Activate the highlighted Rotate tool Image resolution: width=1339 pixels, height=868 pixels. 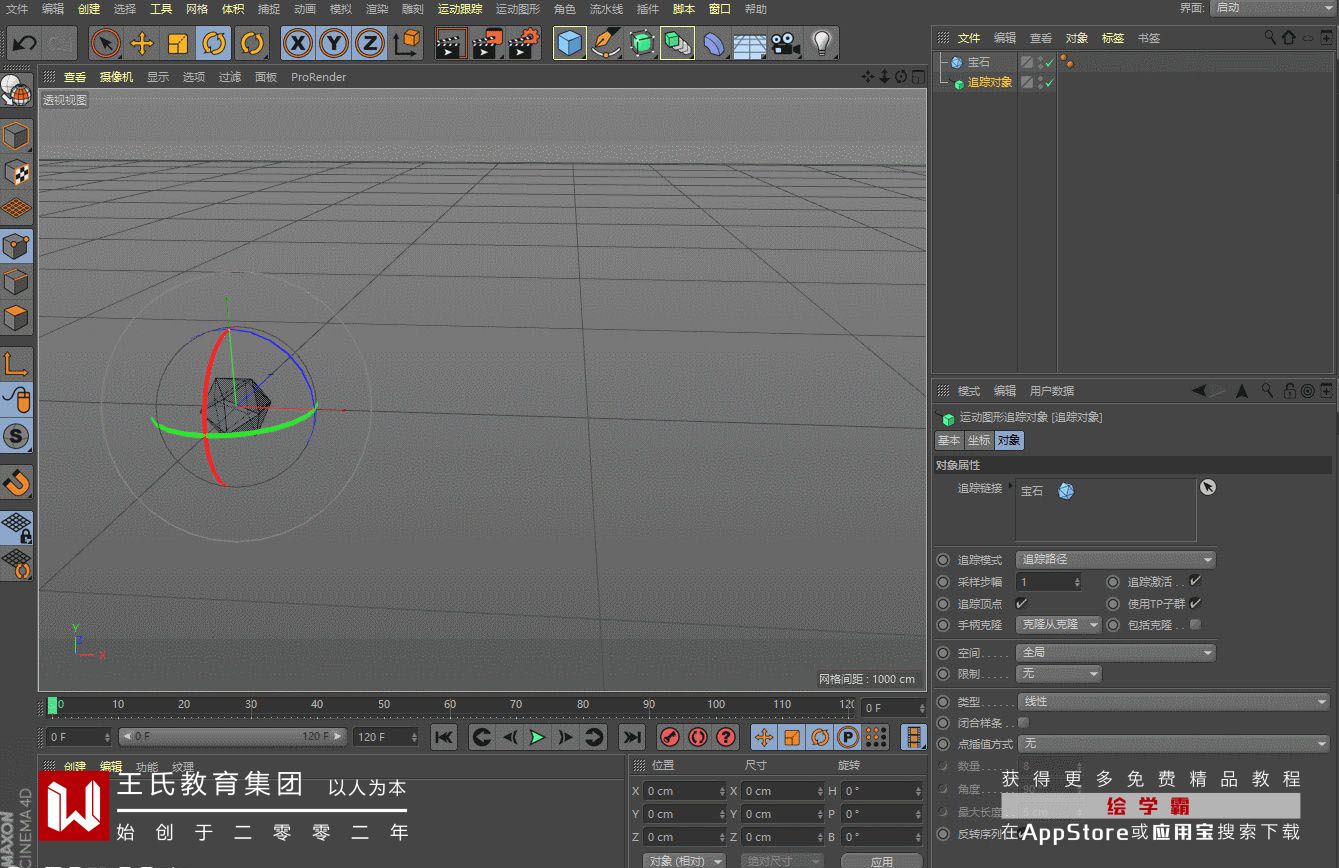click(x=214, y=43)
